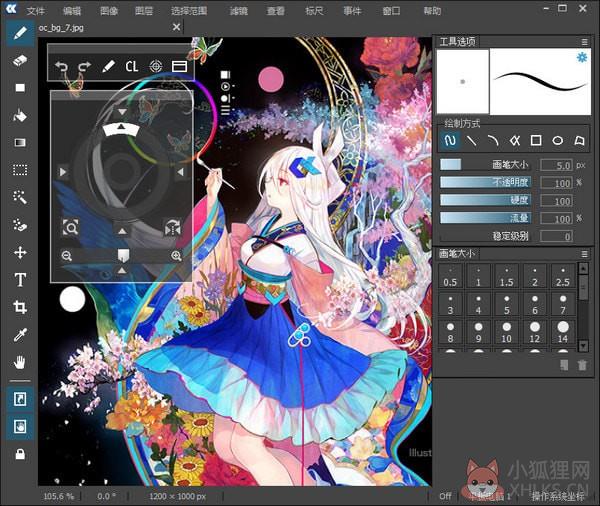
Task: Select polyline drawing mode
Action: pos(515,140)
